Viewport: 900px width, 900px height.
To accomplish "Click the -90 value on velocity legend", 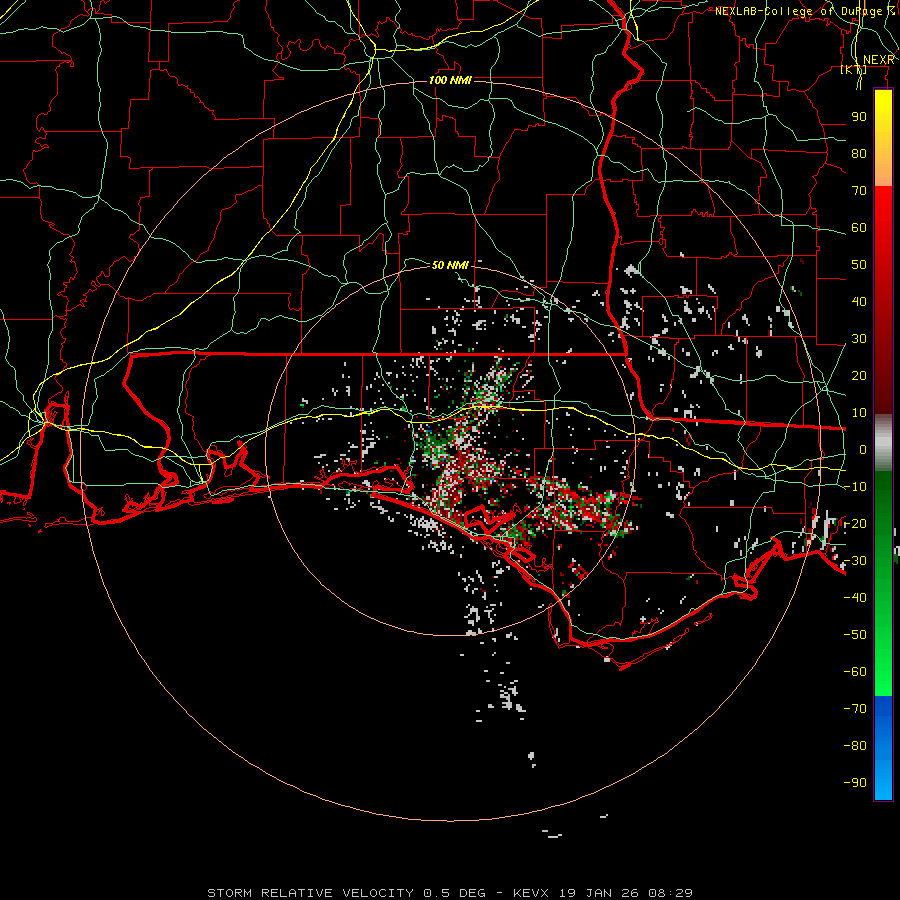I will pos(855,783).
